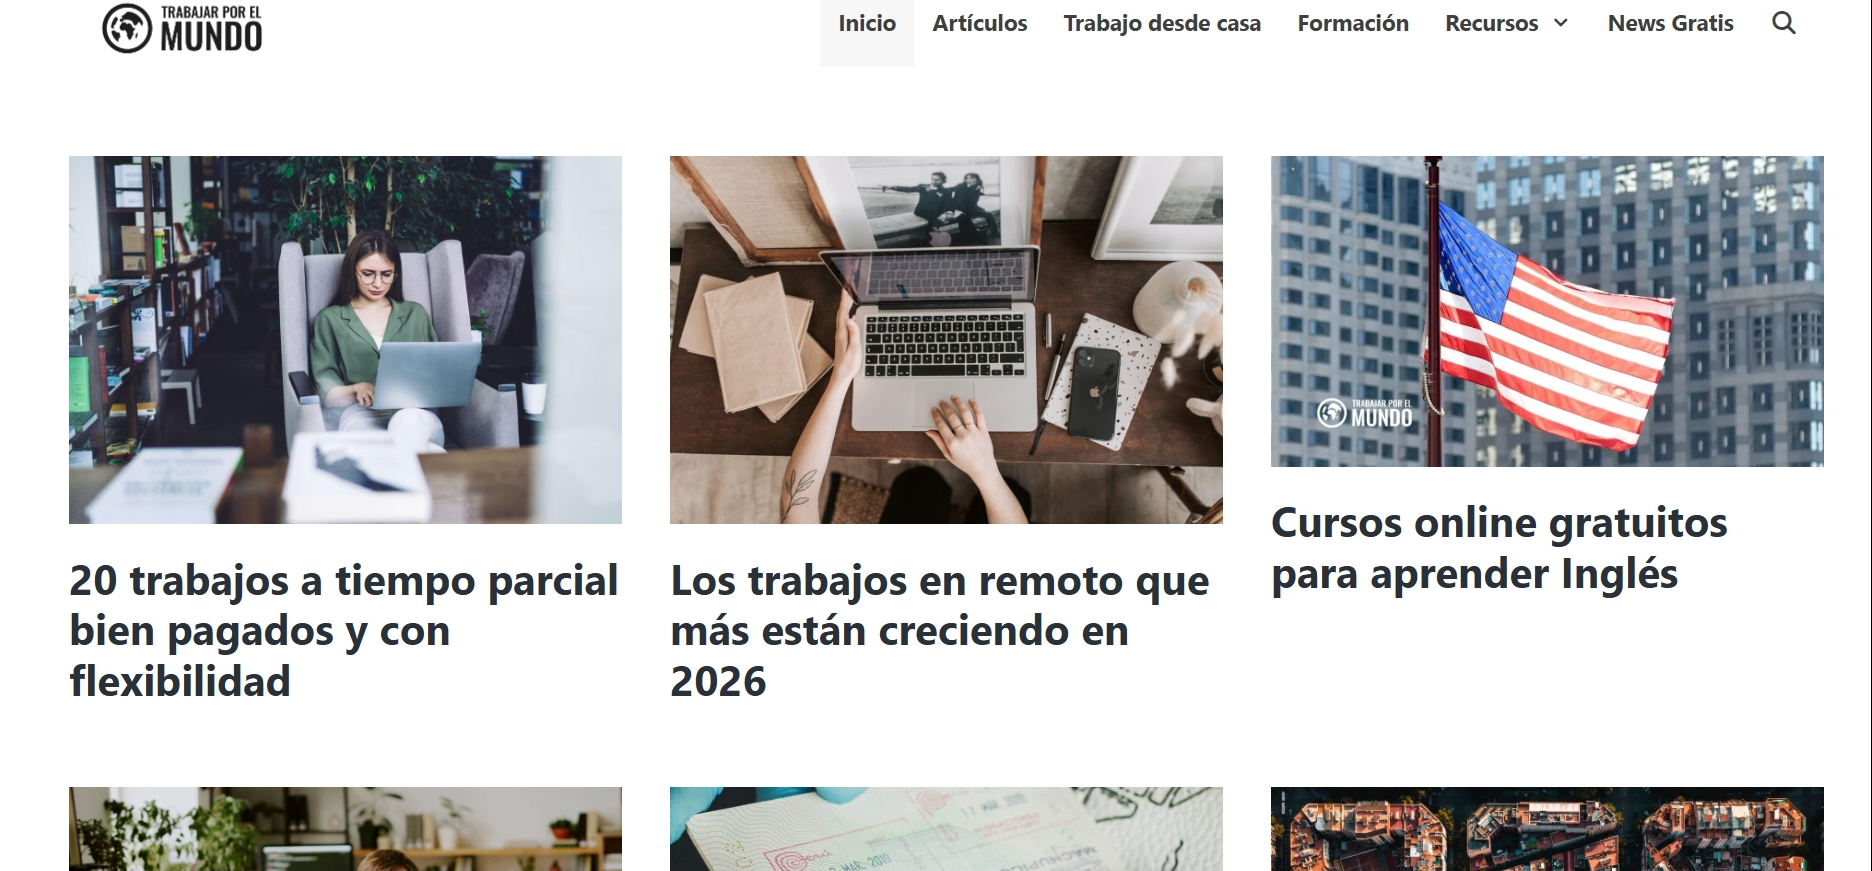Open the Formación menu item
1872x871 pixels.
1353,23
